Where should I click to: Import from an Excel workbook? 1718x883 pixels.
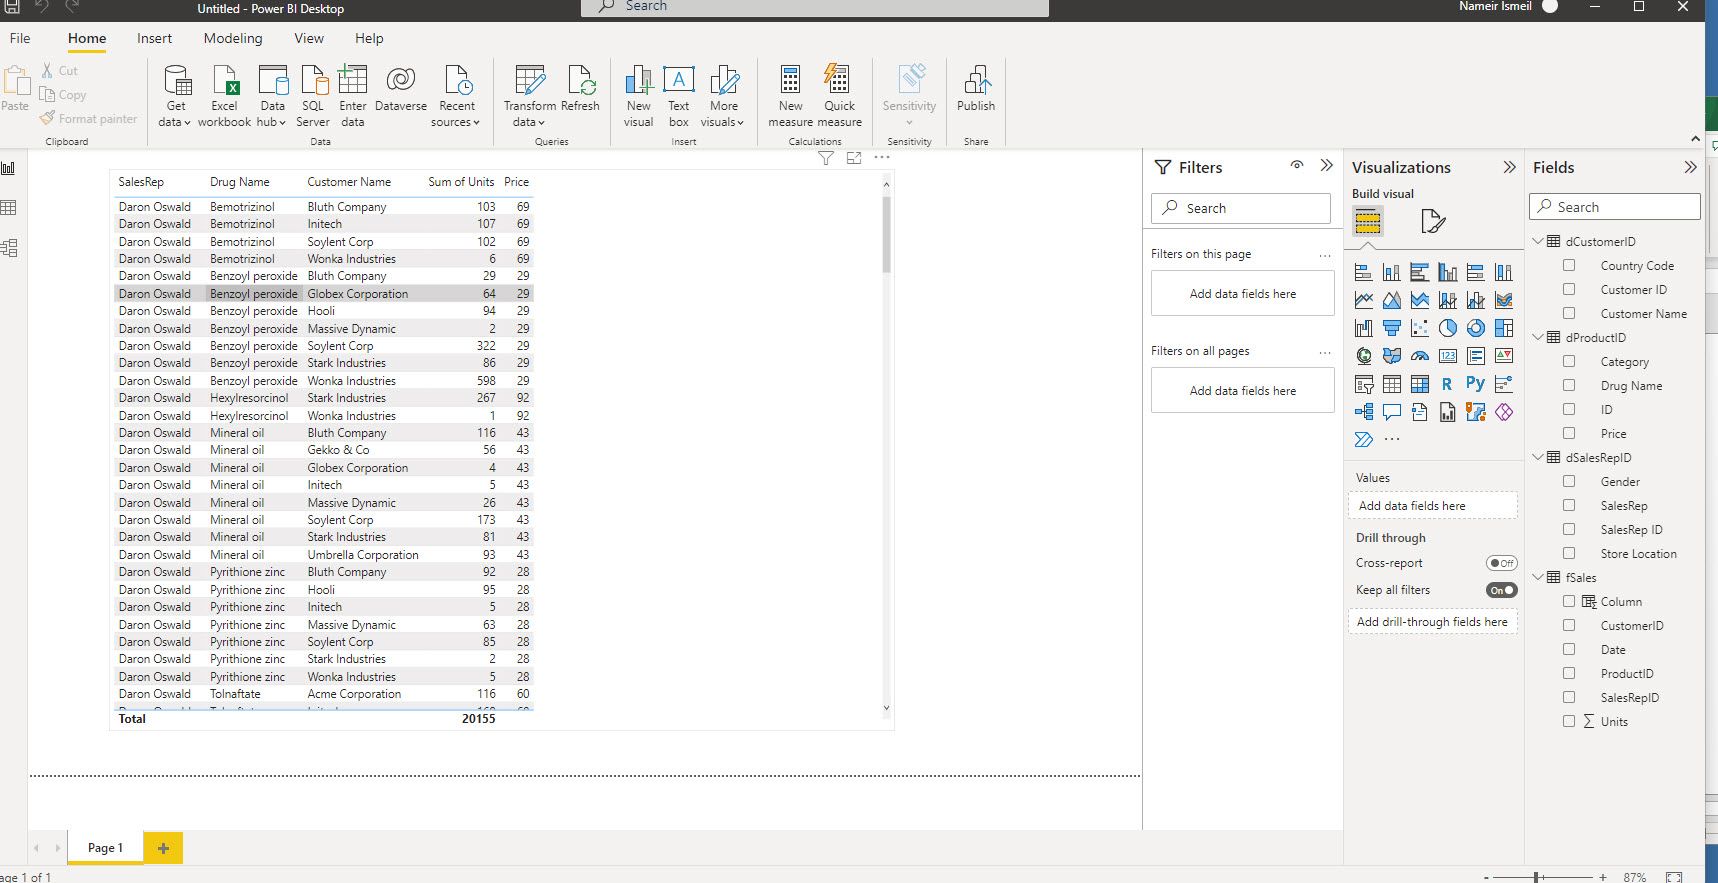[224, 96]
